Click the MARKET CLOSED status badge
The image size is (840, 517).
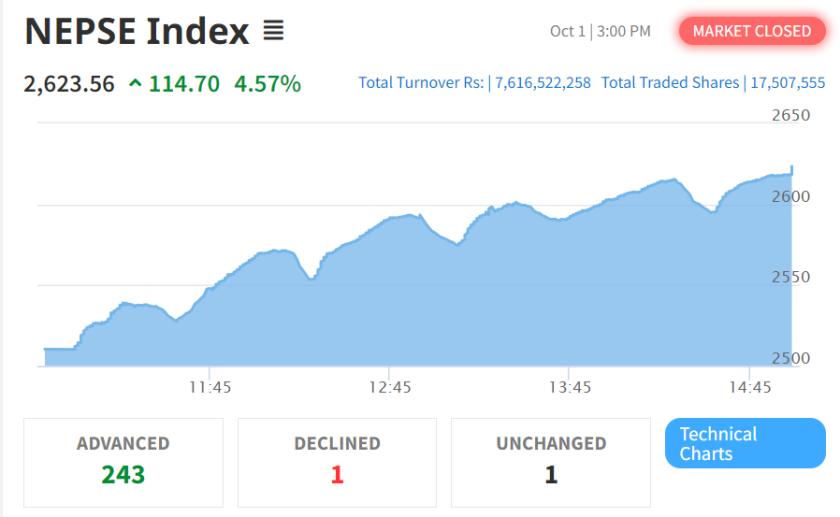751,31
